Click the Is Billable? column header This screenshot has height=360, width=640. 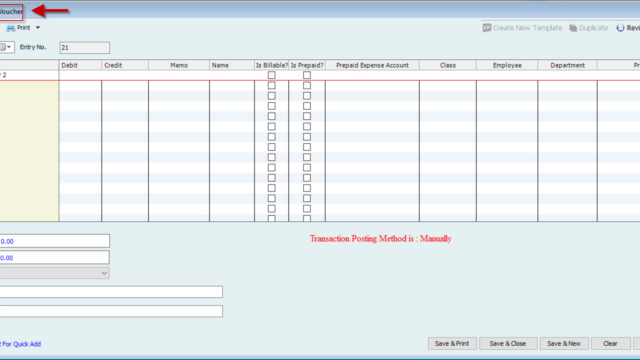click(x=271, y=65)
